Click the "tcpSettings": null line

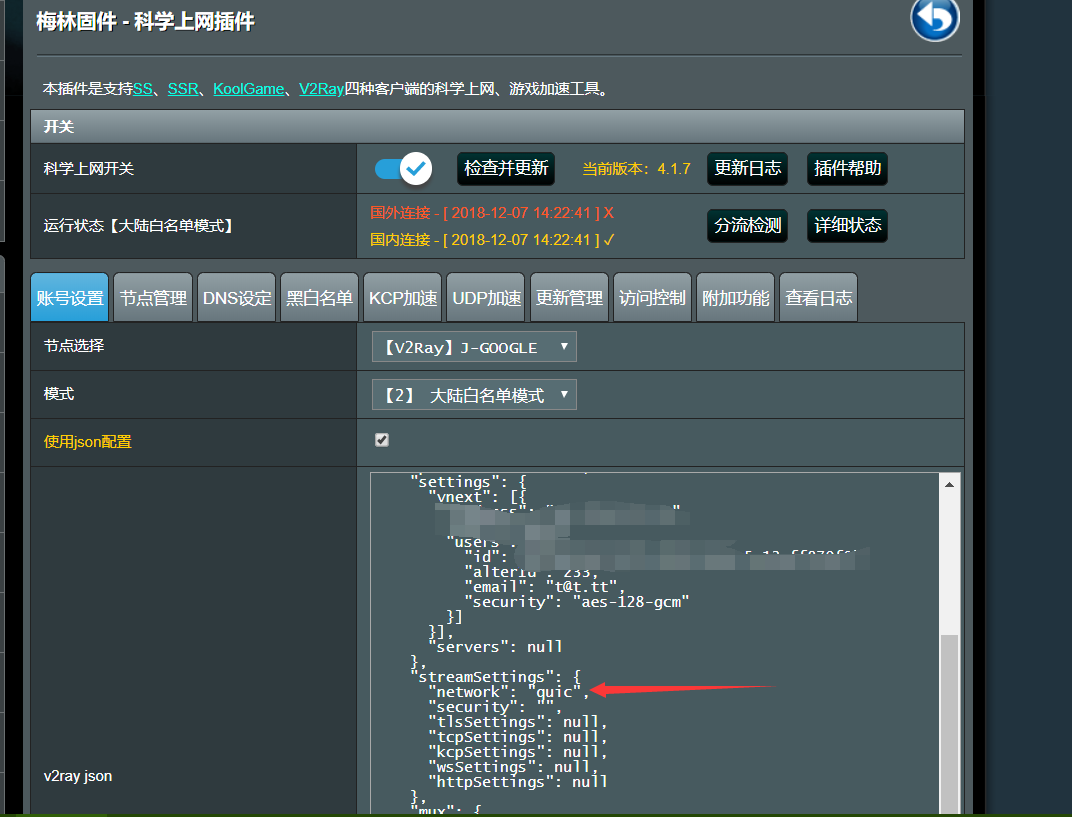point(518,737)
